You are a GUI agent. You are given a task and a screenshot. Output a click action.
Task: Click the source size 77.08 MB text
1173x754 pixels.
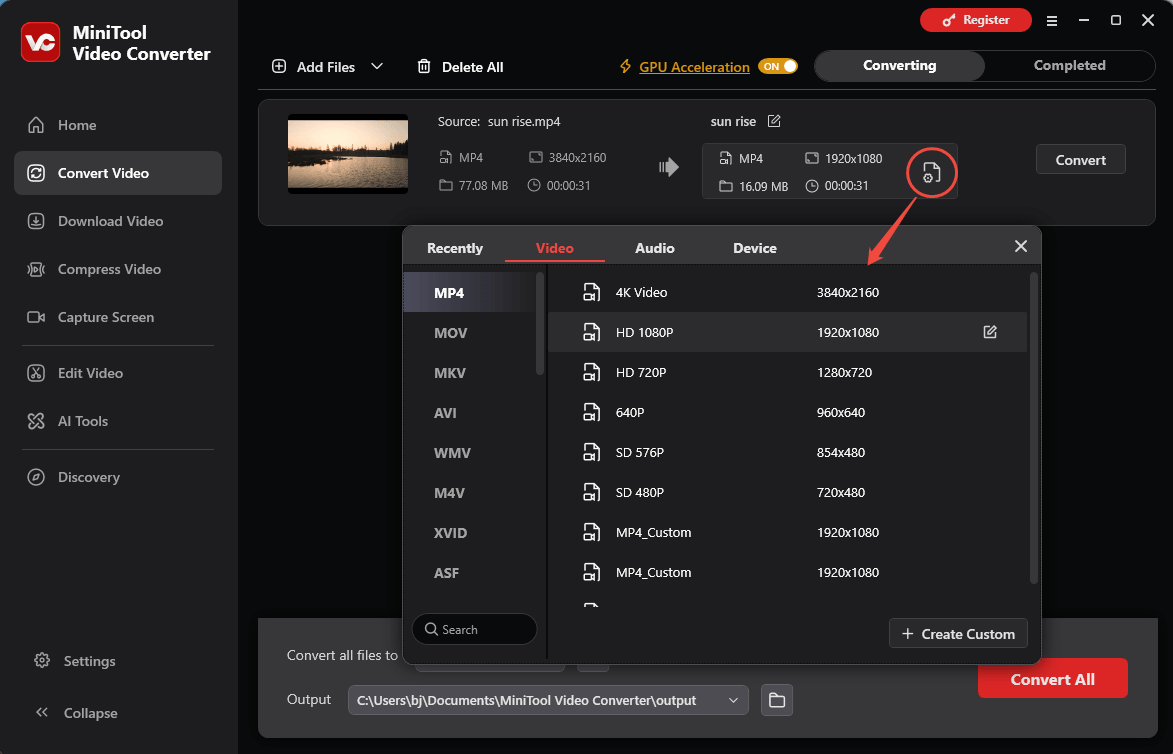coord(483,186)
